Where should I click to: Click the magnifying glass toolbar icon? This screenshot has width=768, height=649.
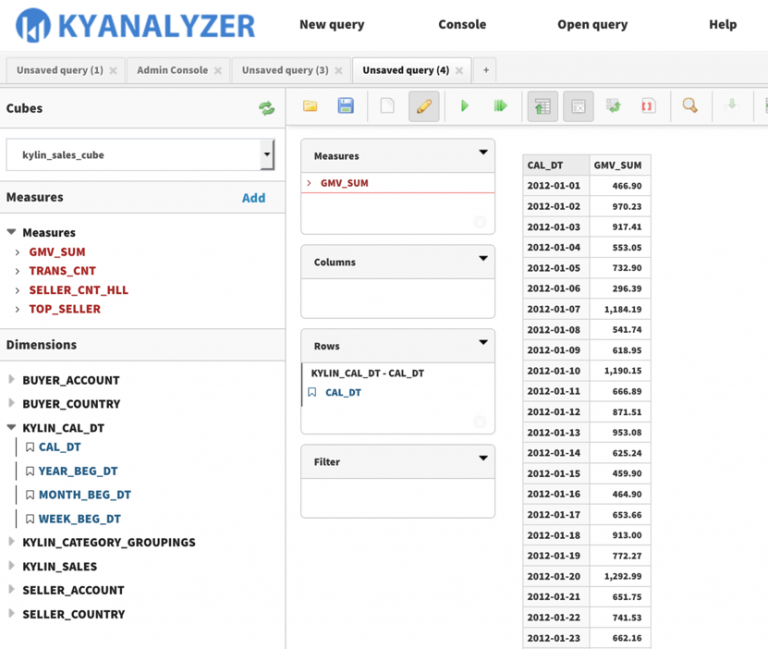click(x=690, y=106)
